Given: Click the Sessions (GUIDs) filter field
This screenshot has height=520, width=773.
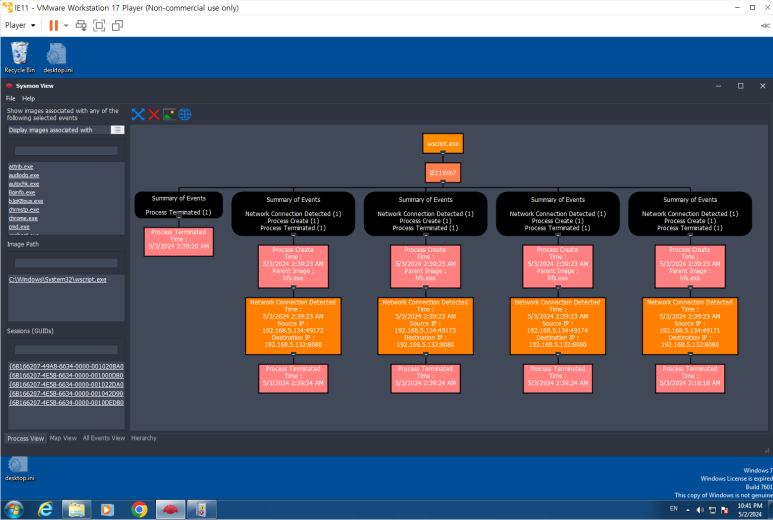Looking at the screenshot, I should click(x=66, y=349).
